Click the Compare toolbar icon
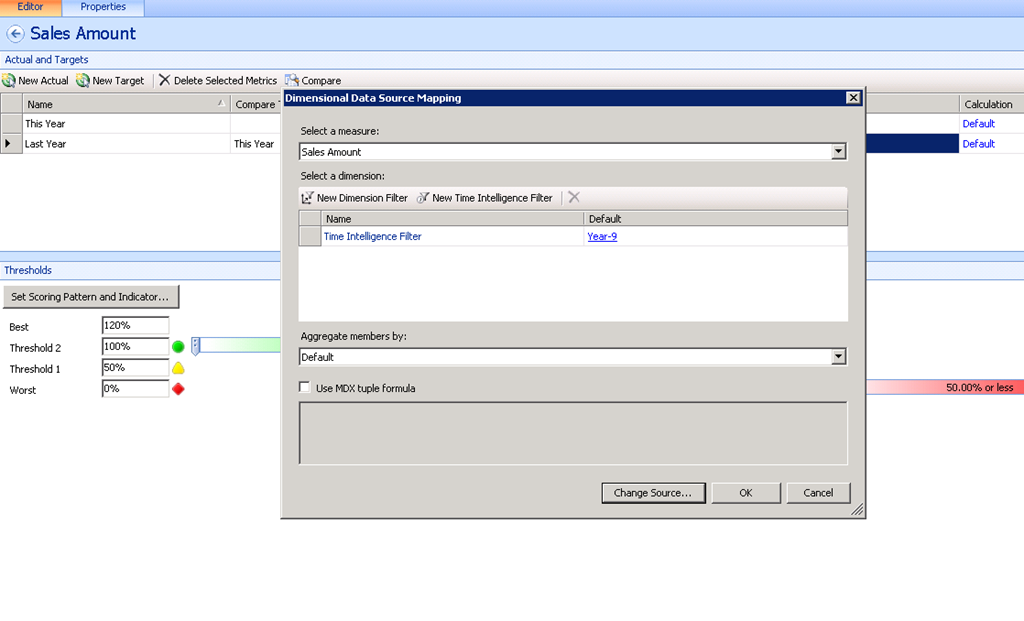This screenshot has width=1024, height=621. click(292, 80)
